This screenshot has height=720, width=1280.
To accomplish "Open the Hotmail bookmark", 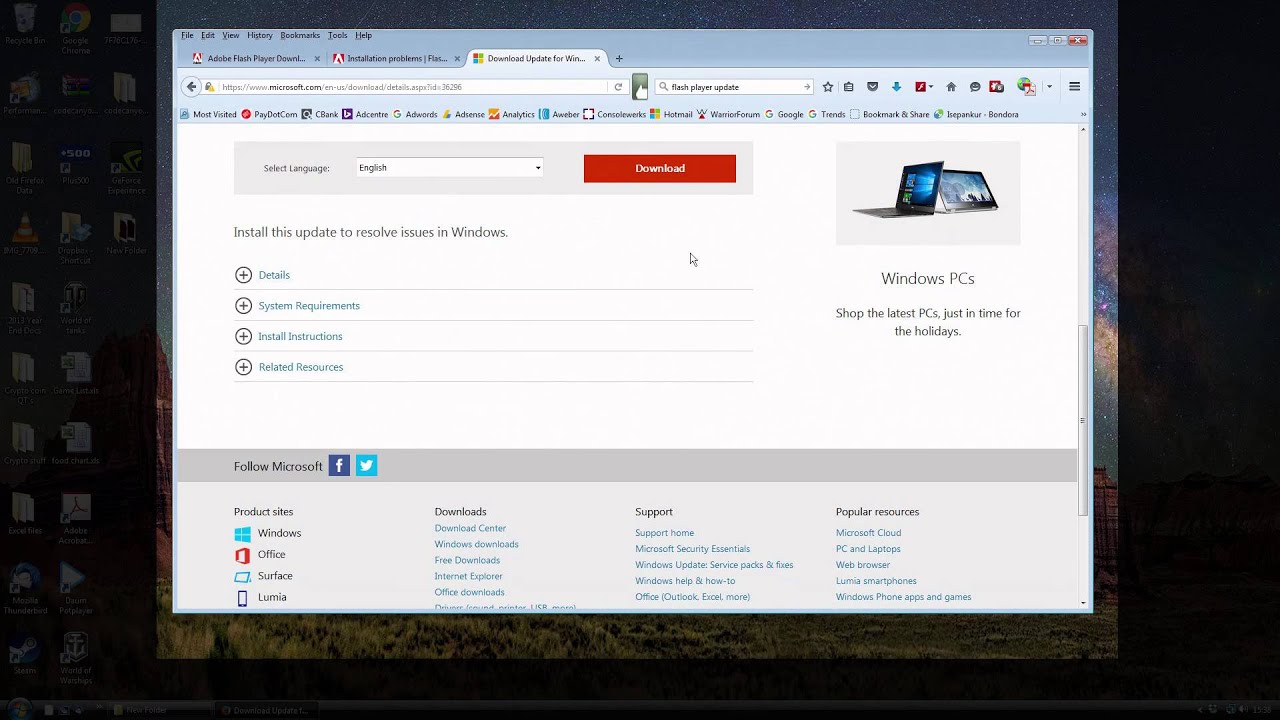I will (x=671, y=115).
